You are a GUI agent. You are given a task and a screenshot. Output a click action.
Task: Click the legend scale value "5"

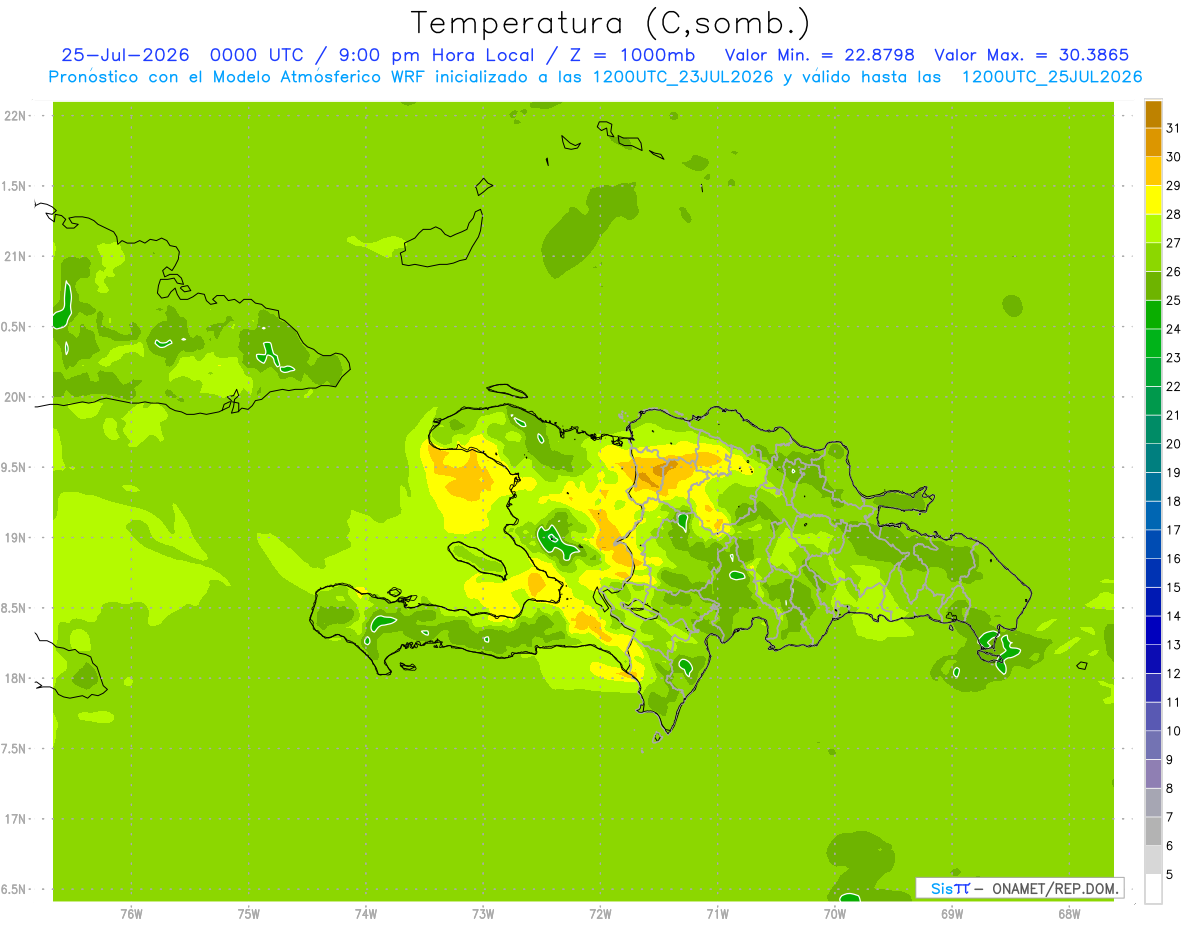click(1170, 875)
